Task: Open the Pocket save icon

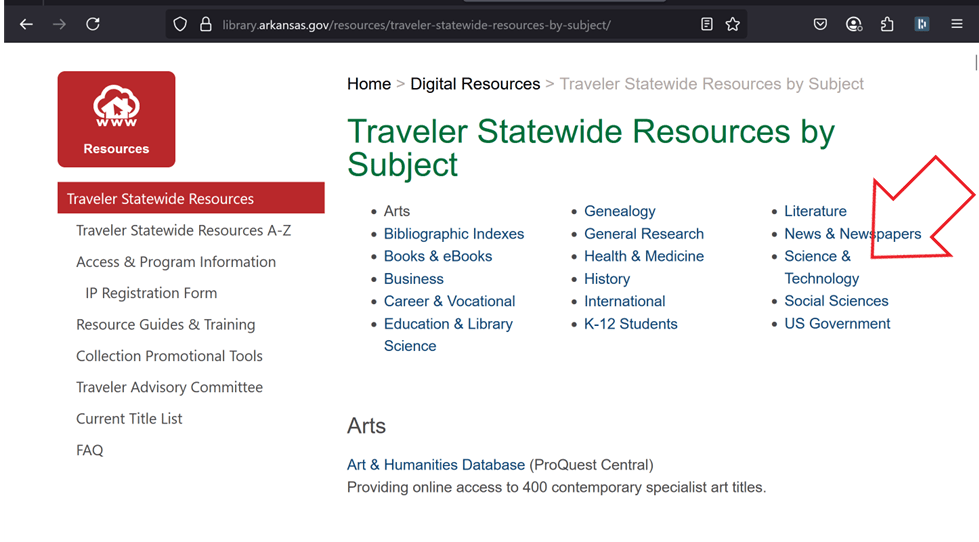Action: (x=820, y=24)
